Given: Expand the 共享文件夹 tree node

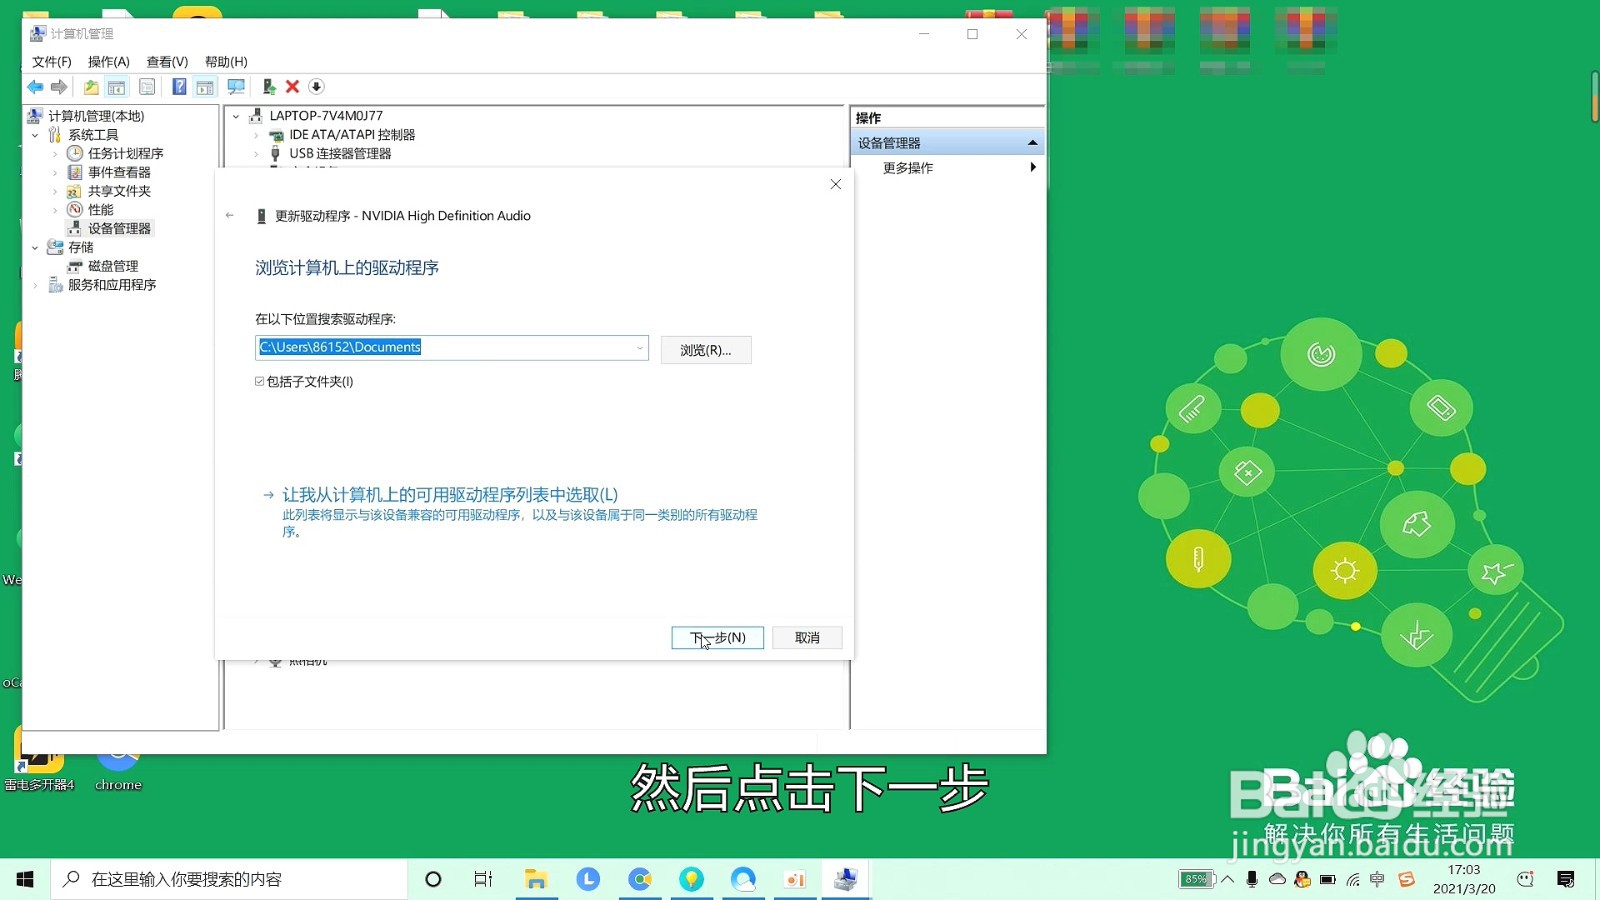Looking at the screenshot, I should [x=55, y=192].
